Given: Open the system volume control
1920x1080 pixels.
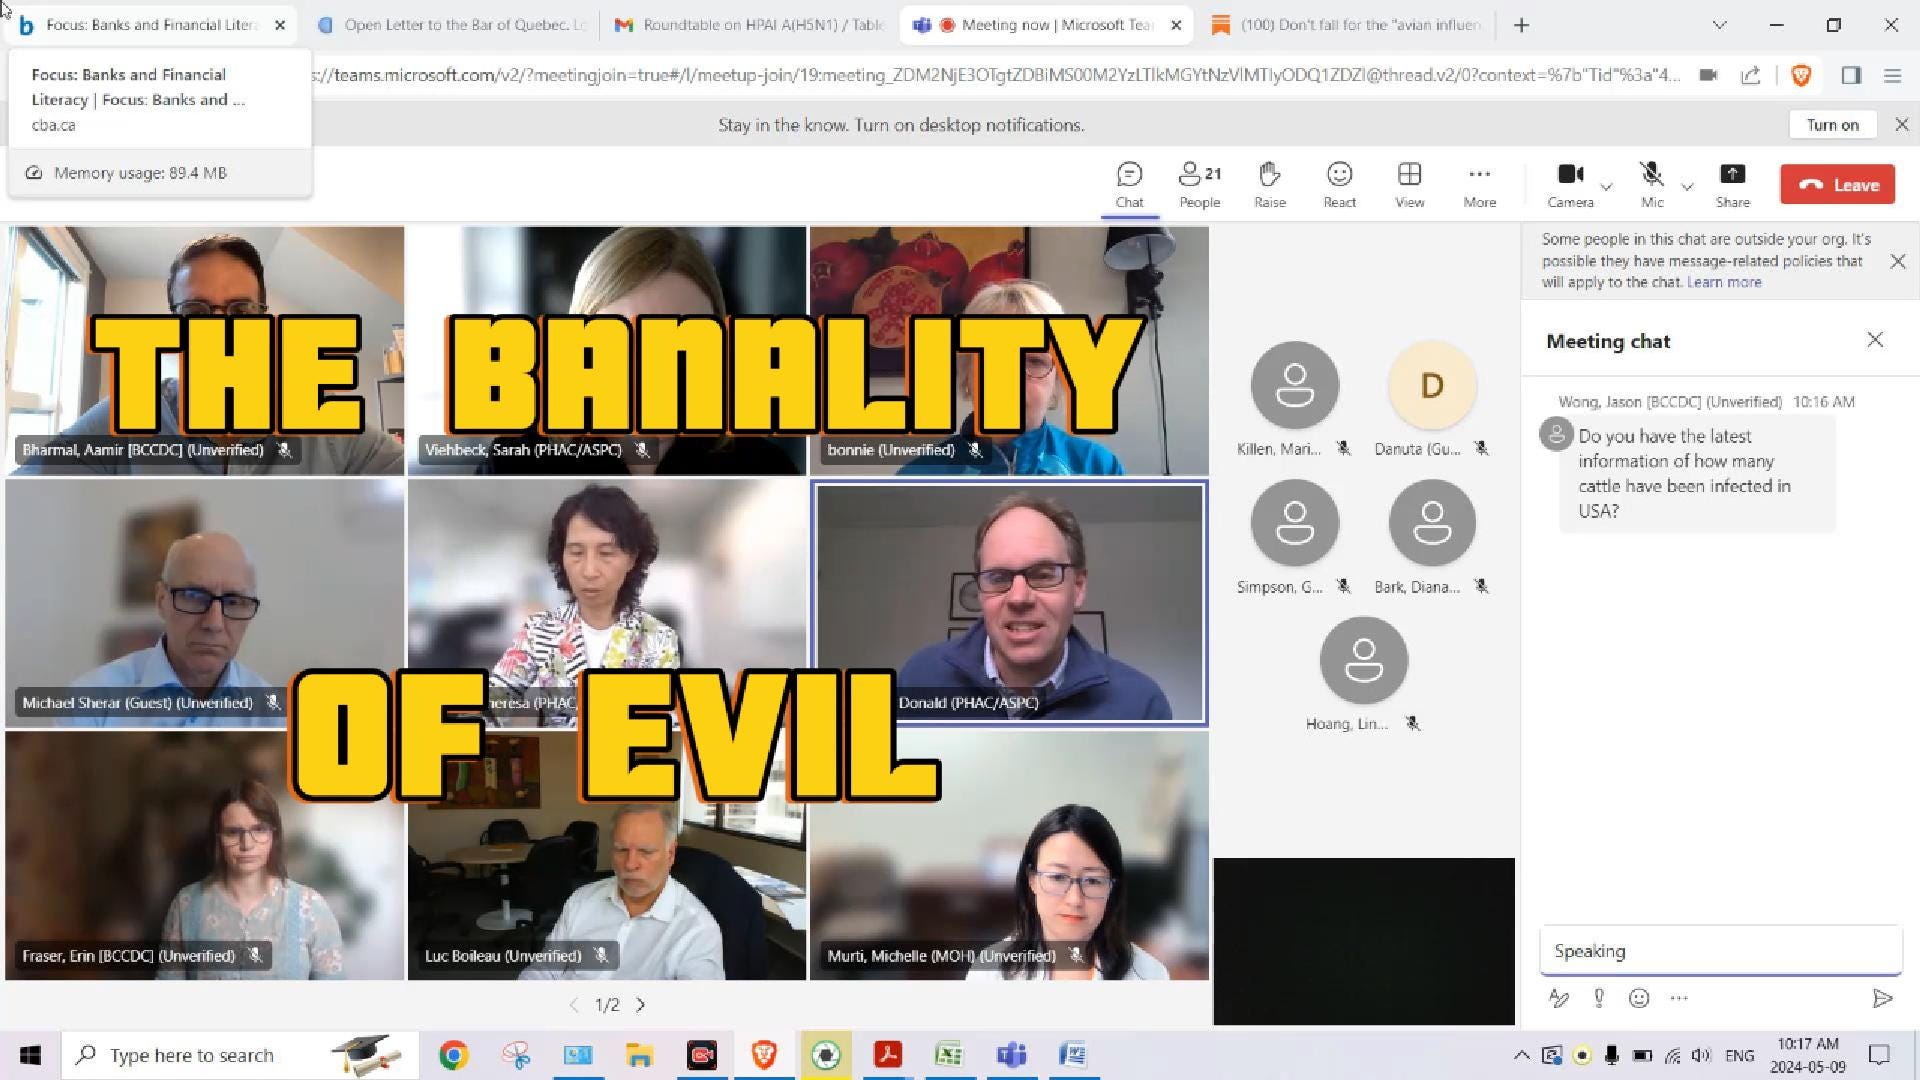Looking at the screenshot, I should (1701, 1055).
